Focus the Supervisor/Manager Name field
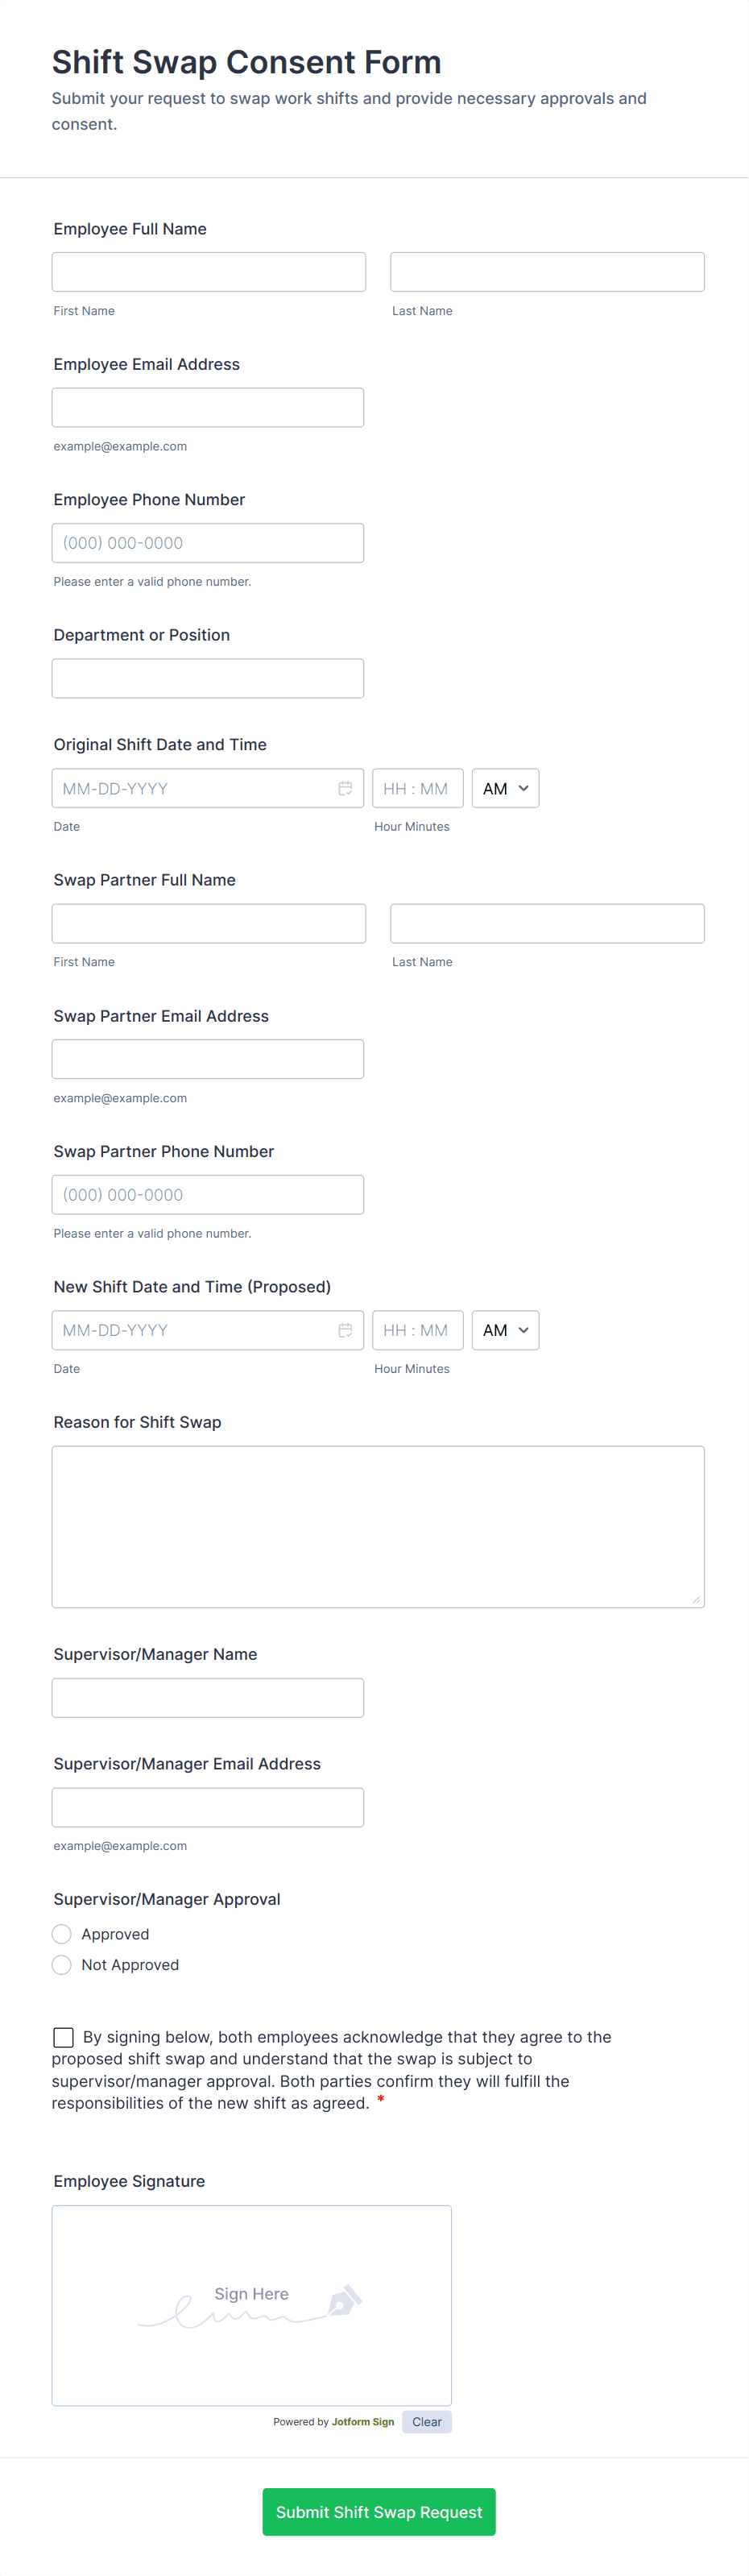 207,1697
